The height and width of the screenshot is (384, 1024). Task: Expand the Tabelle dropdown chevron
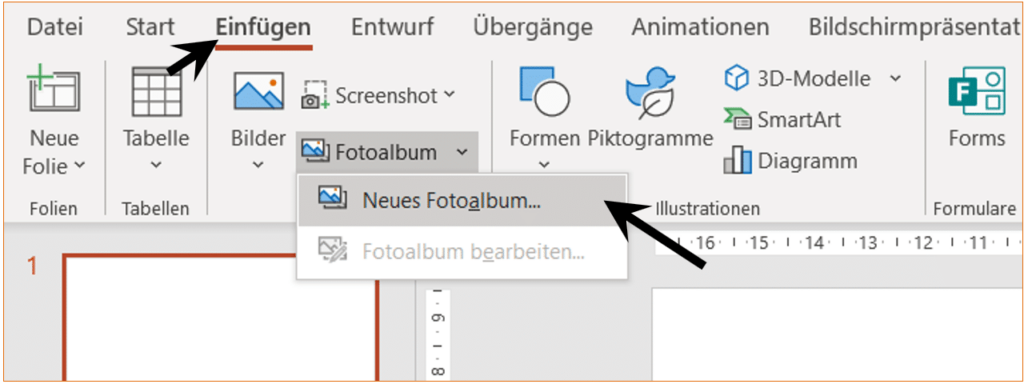[x=156, y=165]
